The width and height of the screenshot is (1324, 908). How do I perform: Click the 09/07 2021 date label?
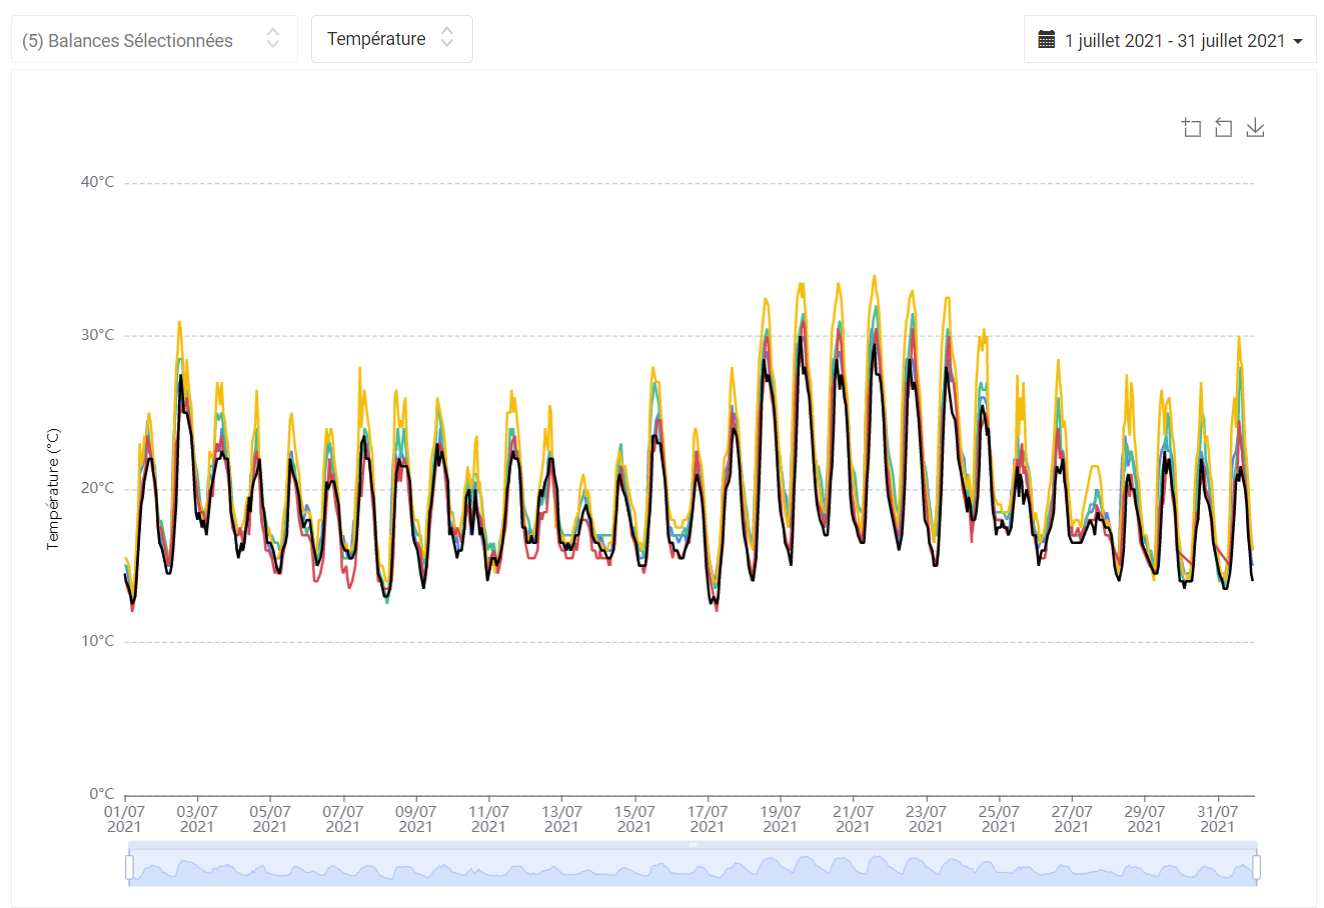(x=416, y=819)
